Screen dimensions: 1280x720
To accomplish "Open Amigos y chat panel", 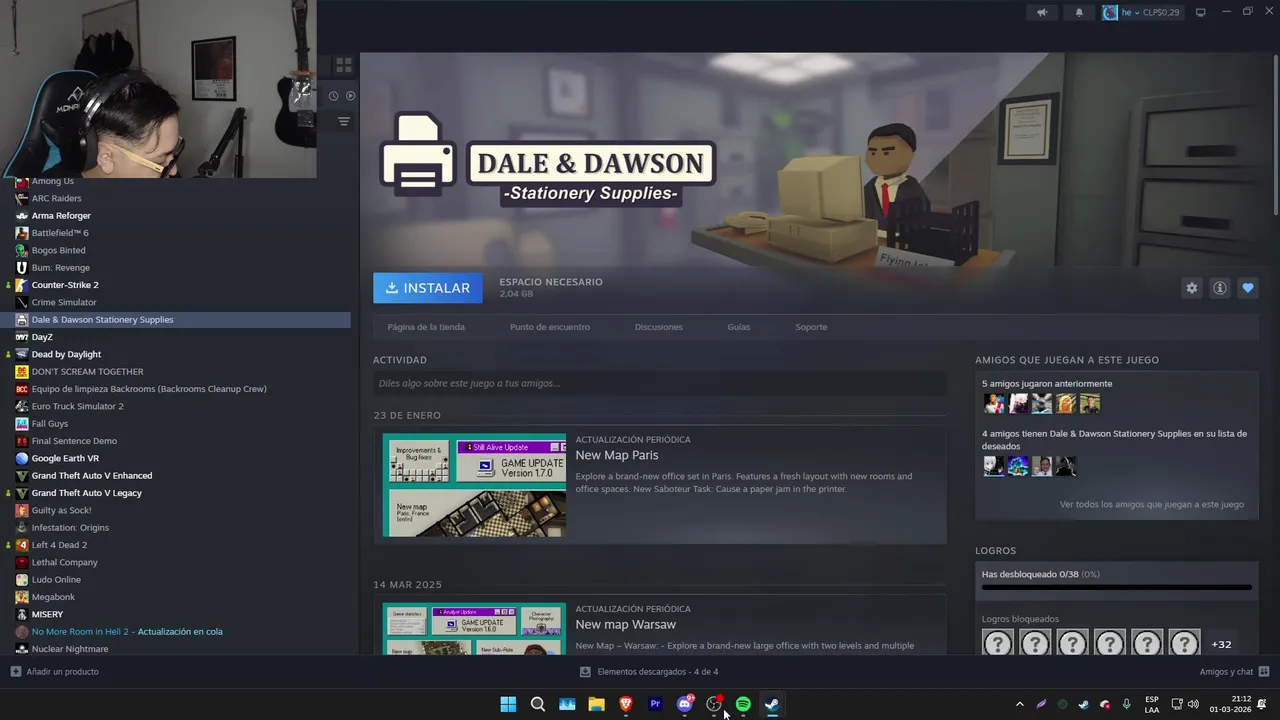I will click(x=1234, y=671).
